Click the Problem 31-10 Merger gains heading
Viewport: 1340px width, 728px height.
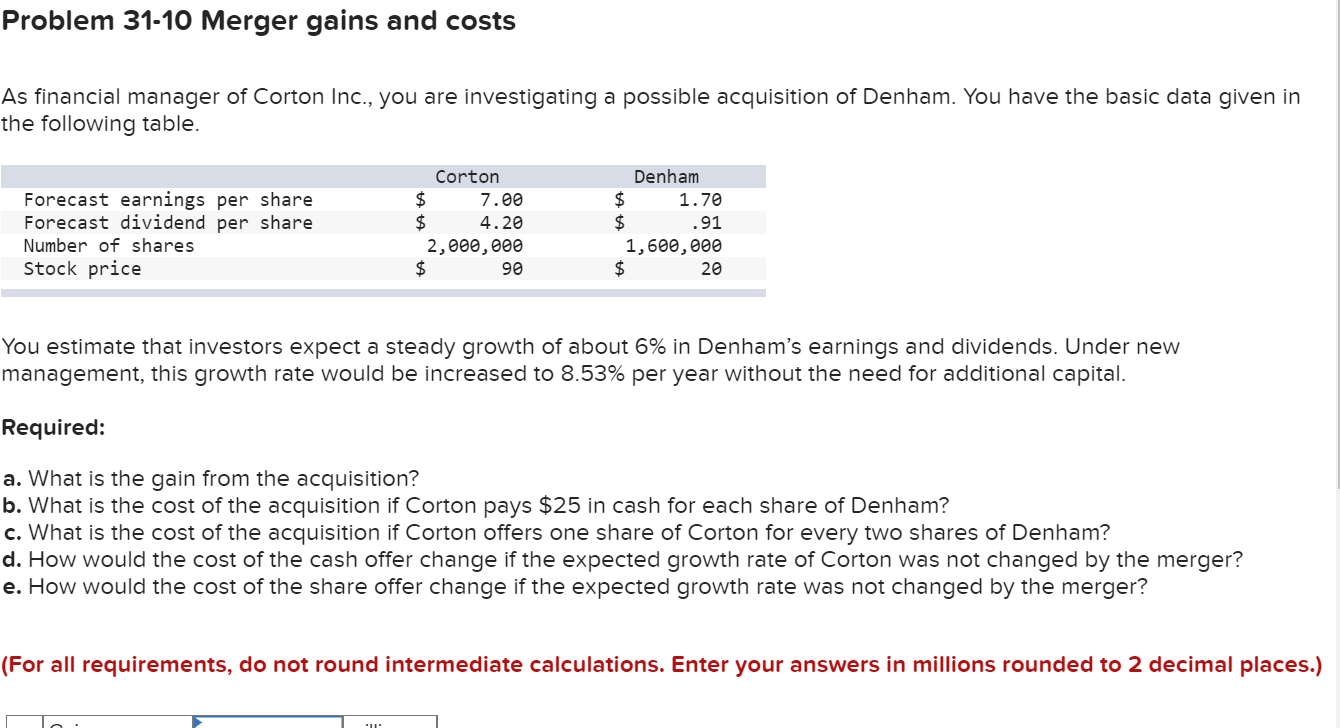(259, 21)
